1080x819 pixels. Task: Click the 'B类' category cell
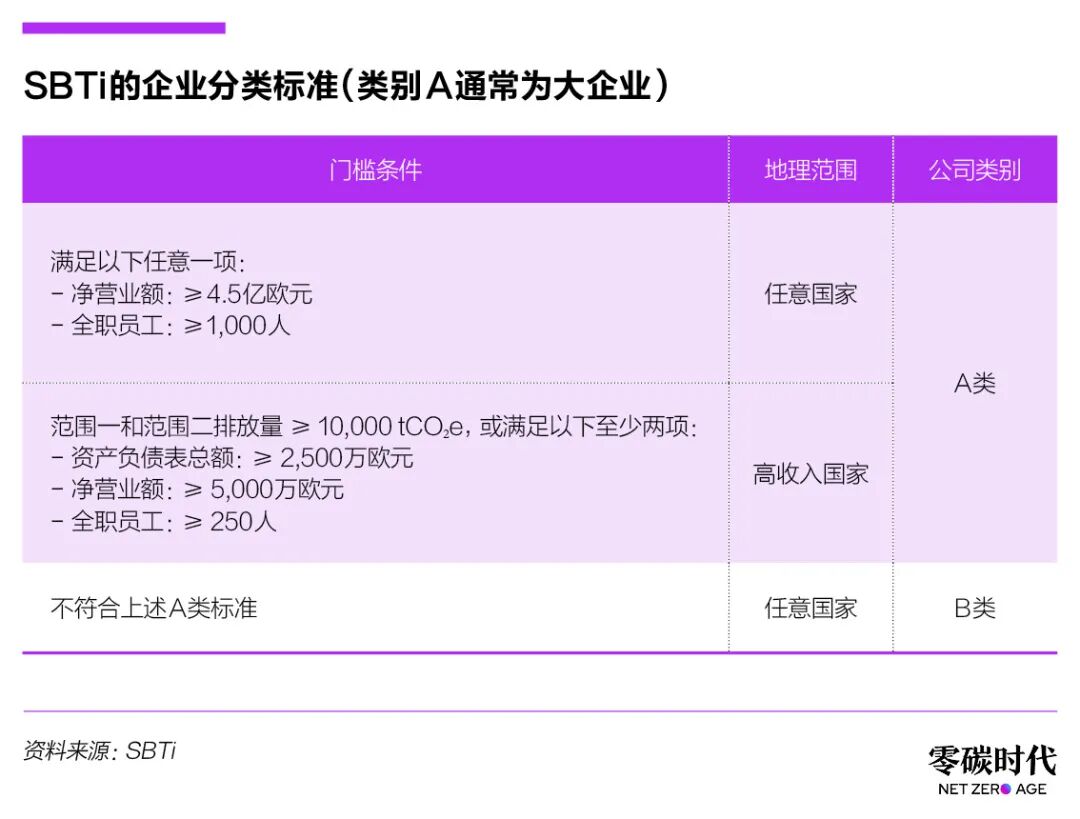click(975, 608)
